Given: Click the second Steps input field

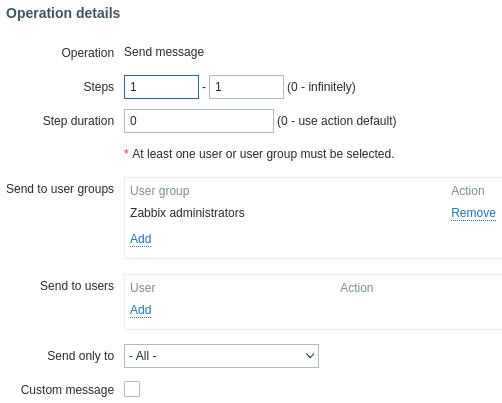Looking at the screenshot, I should pyautogui.click(x=246, y=87).
